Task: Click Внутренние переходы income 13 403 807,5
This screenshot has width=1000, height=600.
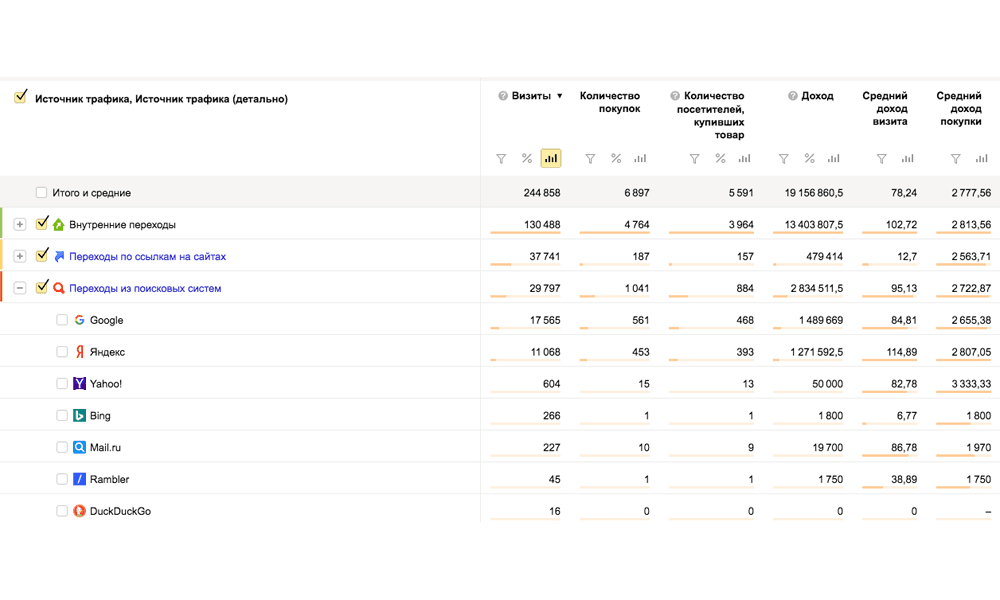Action: (814, 224)
